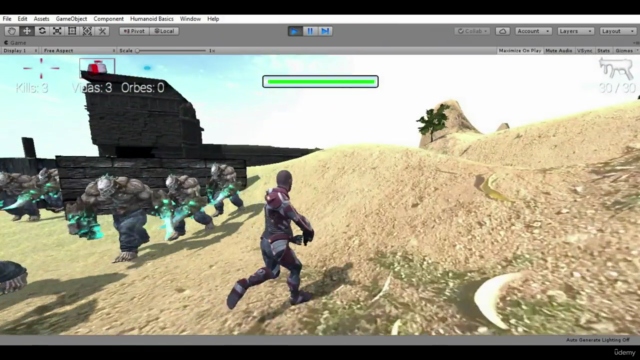Select the custom editor tools icon

click(x=102, y=31)
